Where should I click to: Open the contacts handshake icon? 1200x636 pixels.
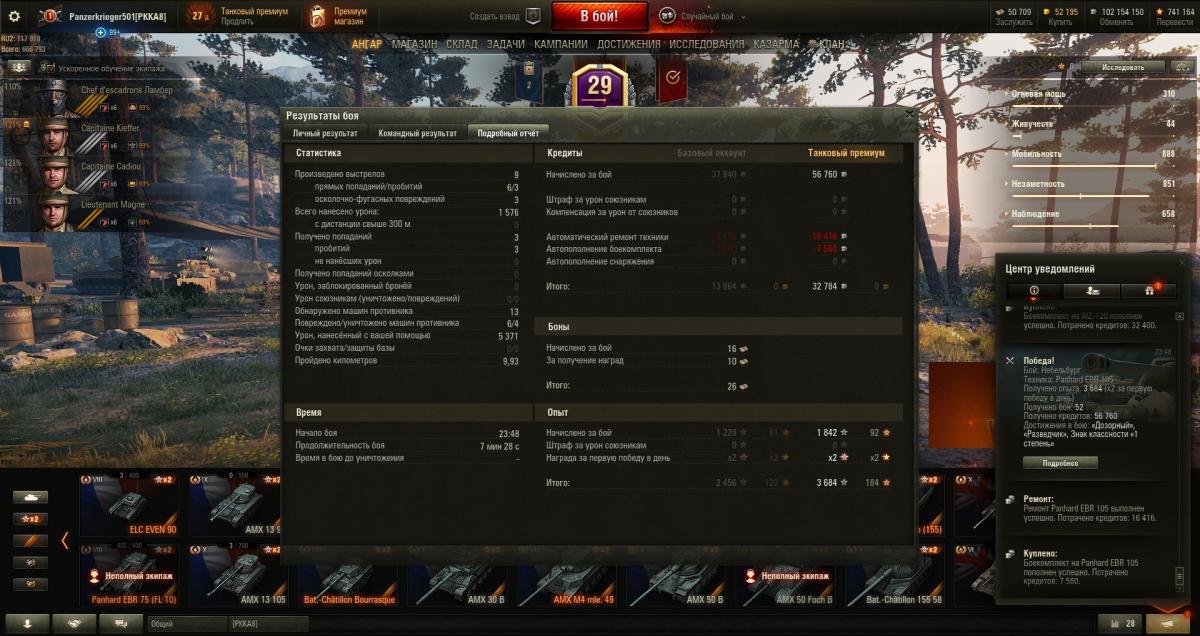(74, 623)
